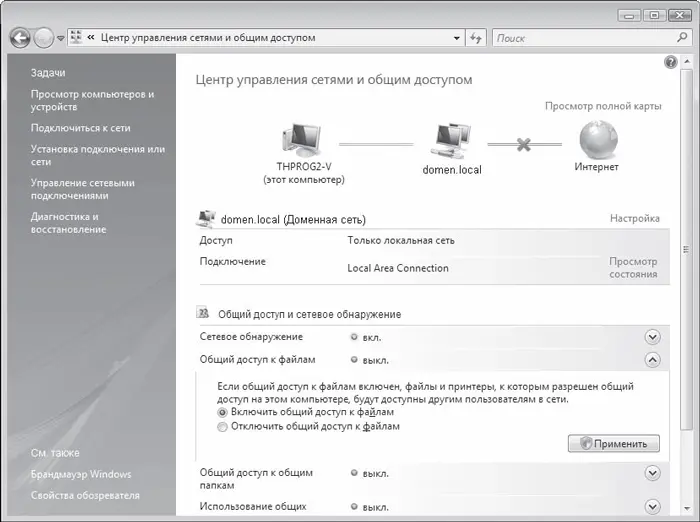Screen dimensions: 700x522
Task: Click Подключиться к сети task
Action: point(80,128)
